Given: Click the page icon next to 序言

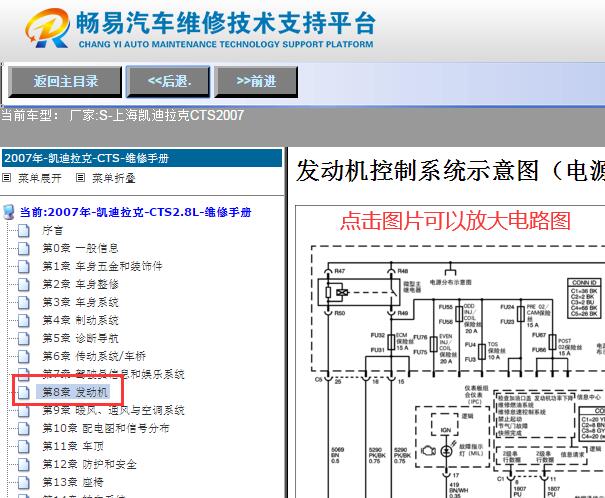Looking at the screenshot, I should pyautogui.click(x=24, y=231).
